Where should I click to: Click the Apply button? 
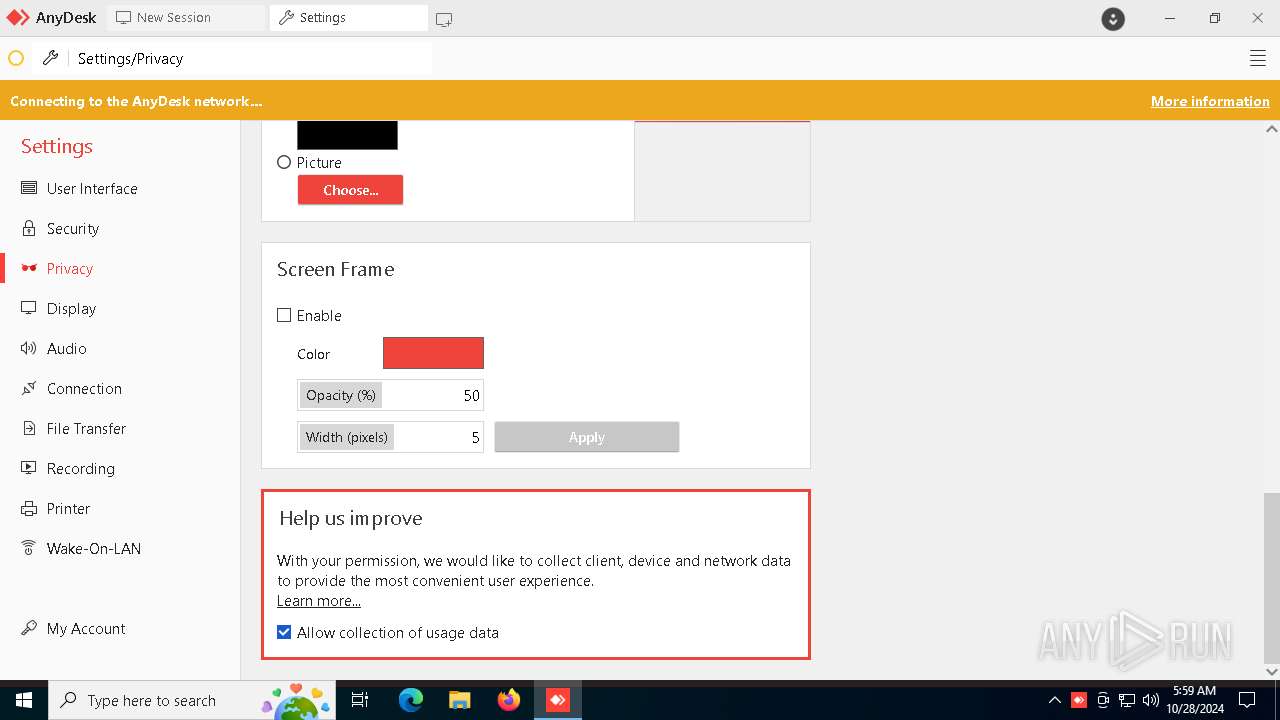tap(587, 437)
